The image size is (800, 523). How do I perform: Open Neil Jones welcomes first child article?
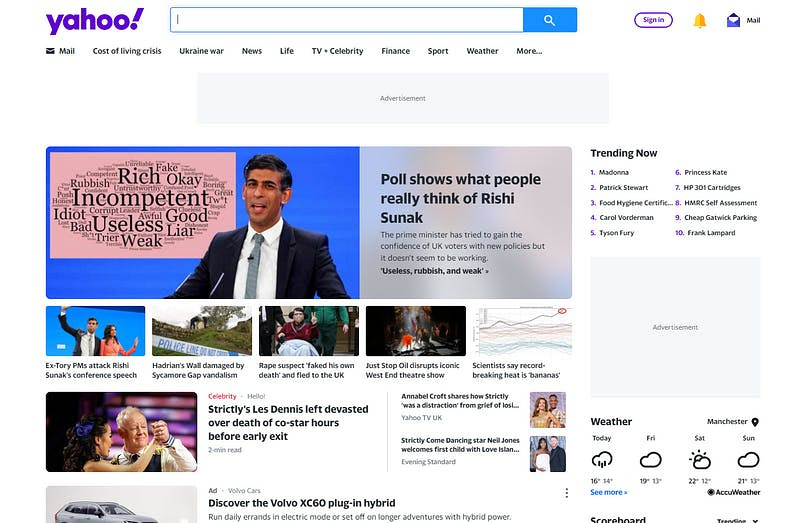coord(460,445)
